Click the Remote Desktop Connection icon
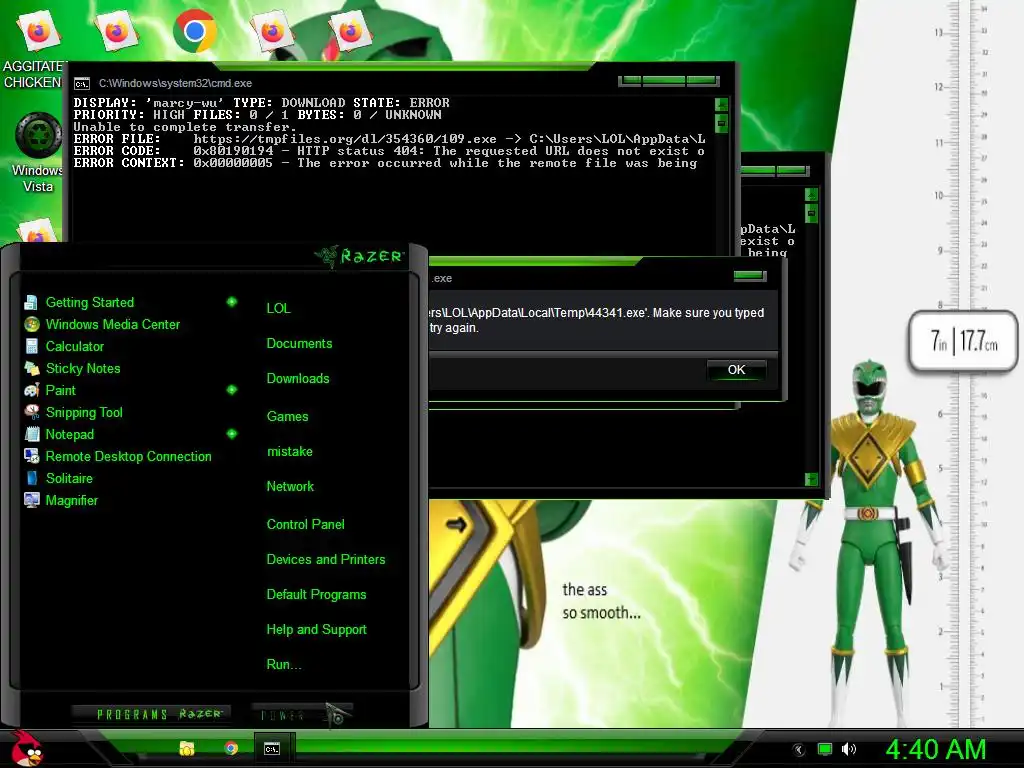Screen dimensions: 1024x768 click(31, 456)
